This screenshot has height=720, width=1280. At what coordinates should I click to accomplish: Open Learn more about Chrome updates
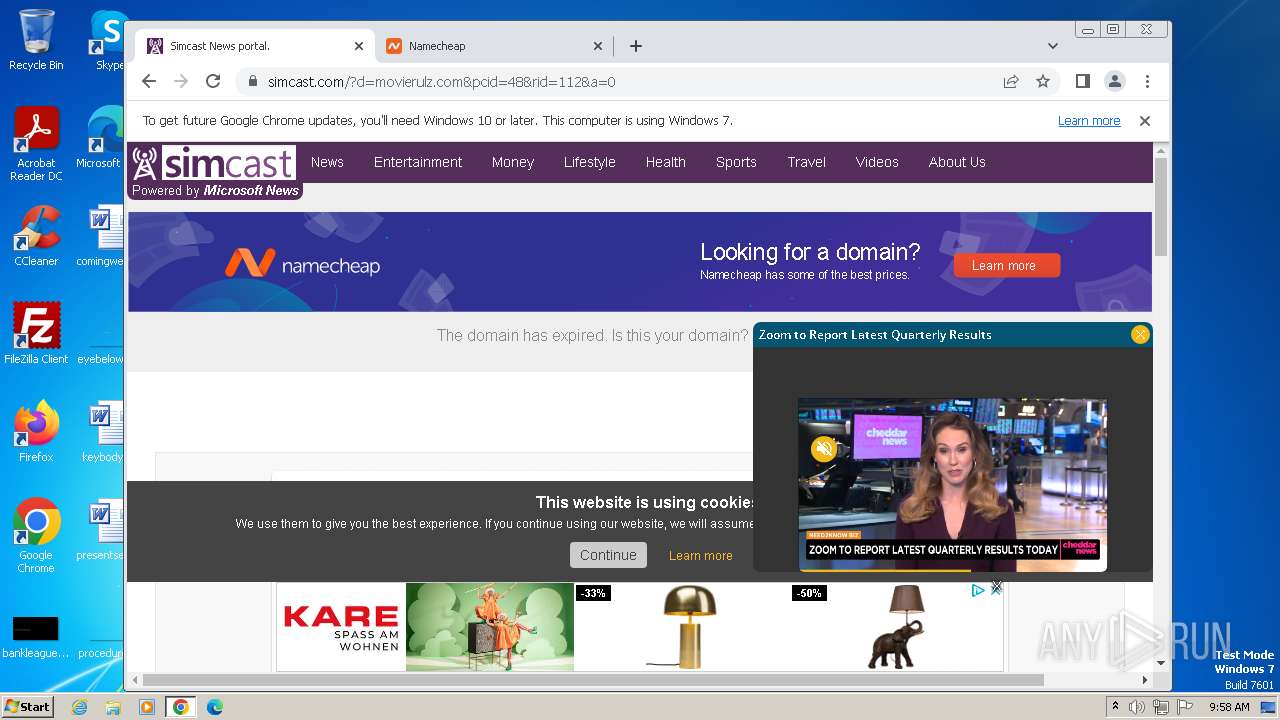coord(1089,120)
